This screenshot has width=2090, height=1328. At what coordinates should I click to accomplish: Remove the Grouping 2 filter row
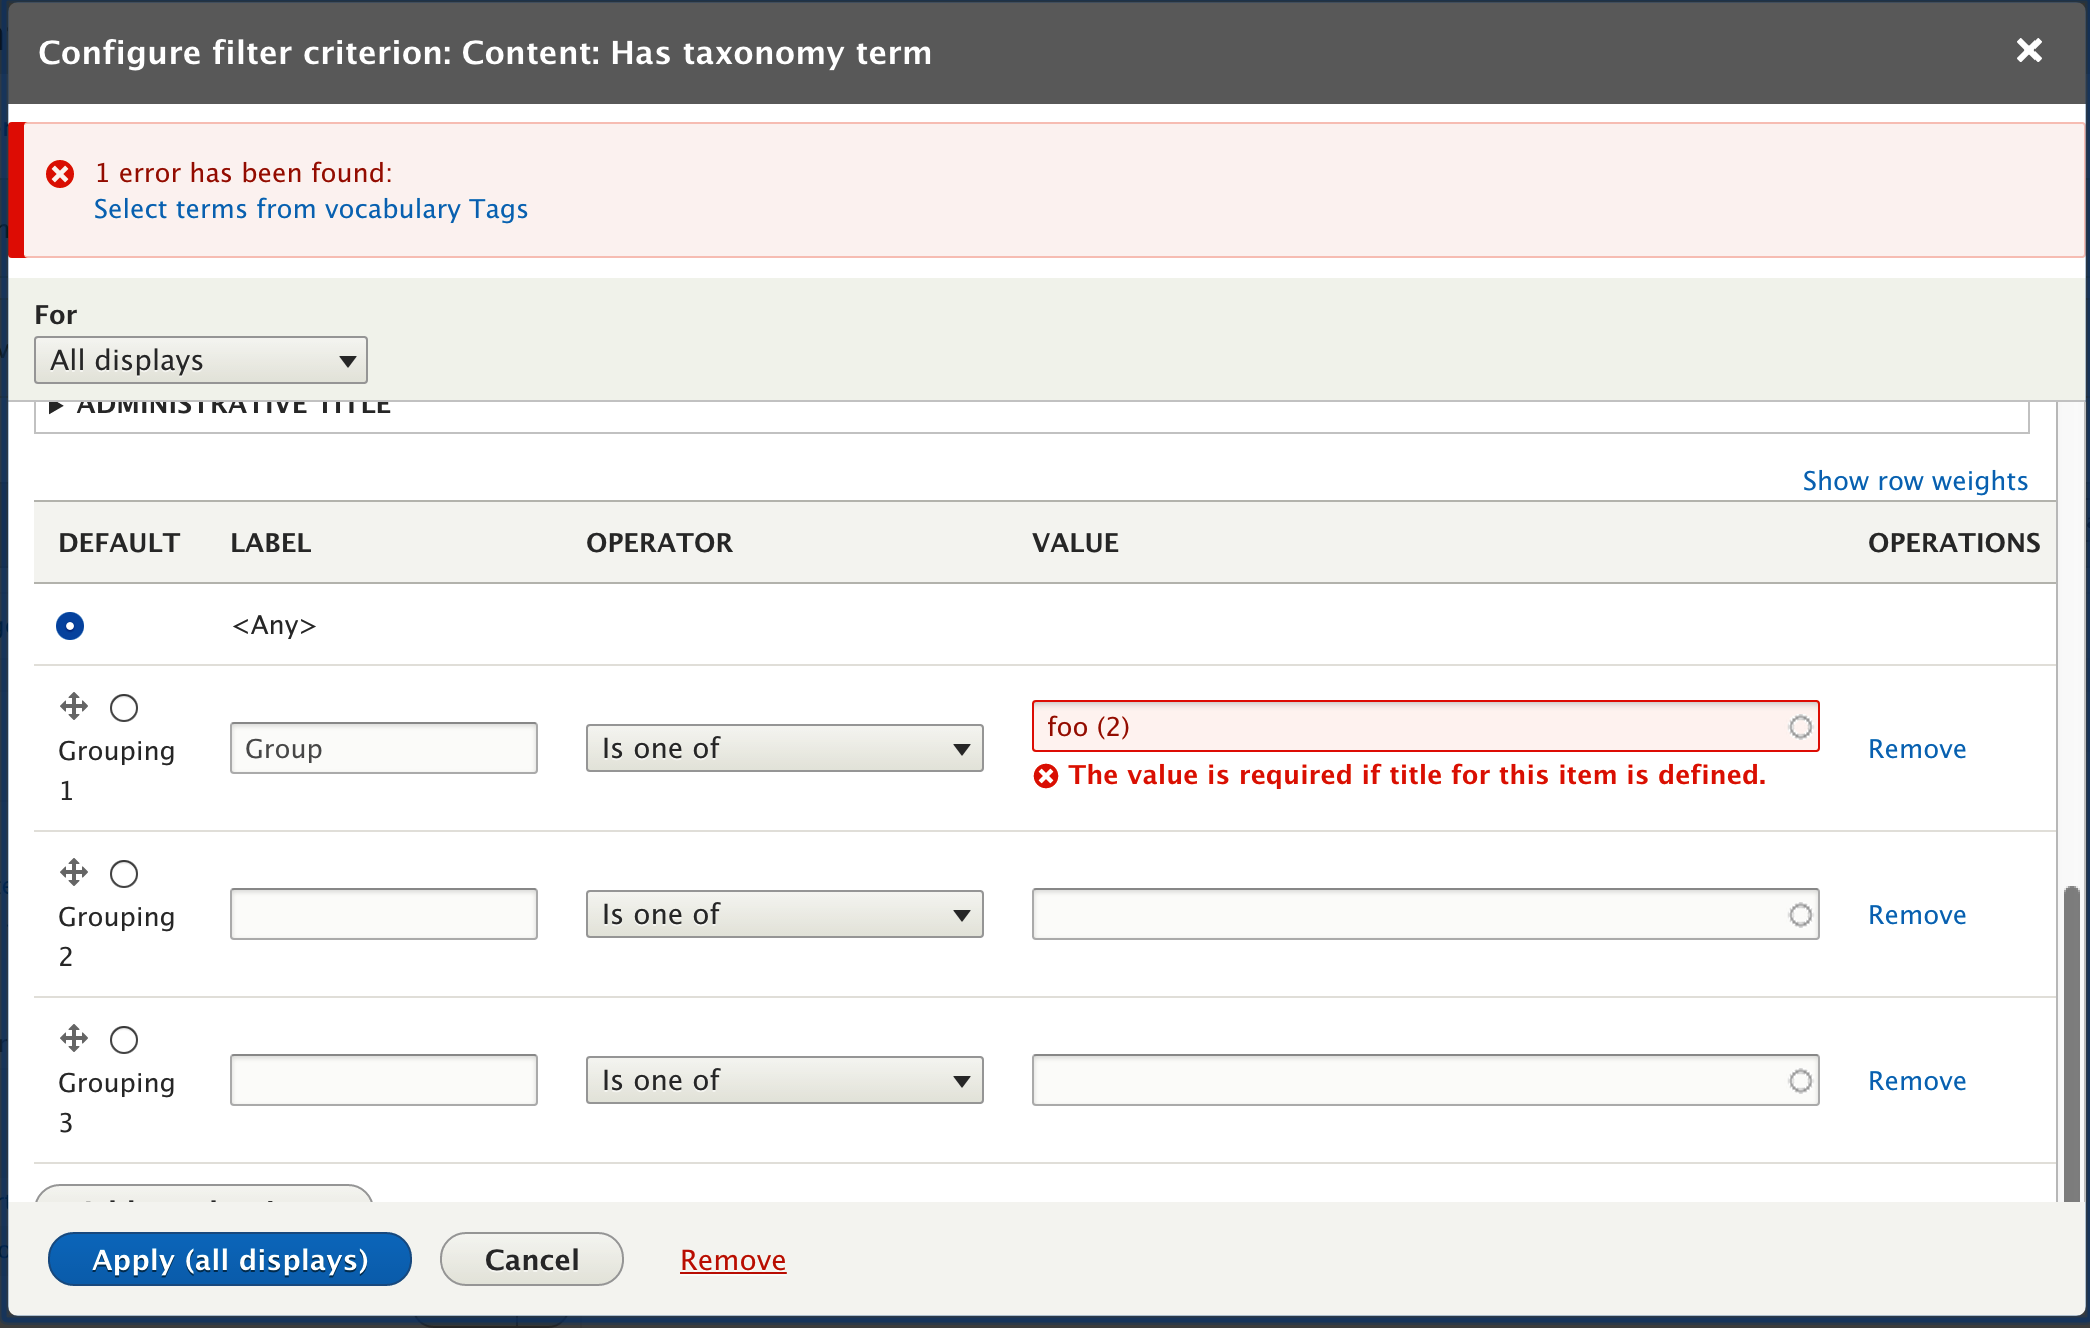(1916, 913)
